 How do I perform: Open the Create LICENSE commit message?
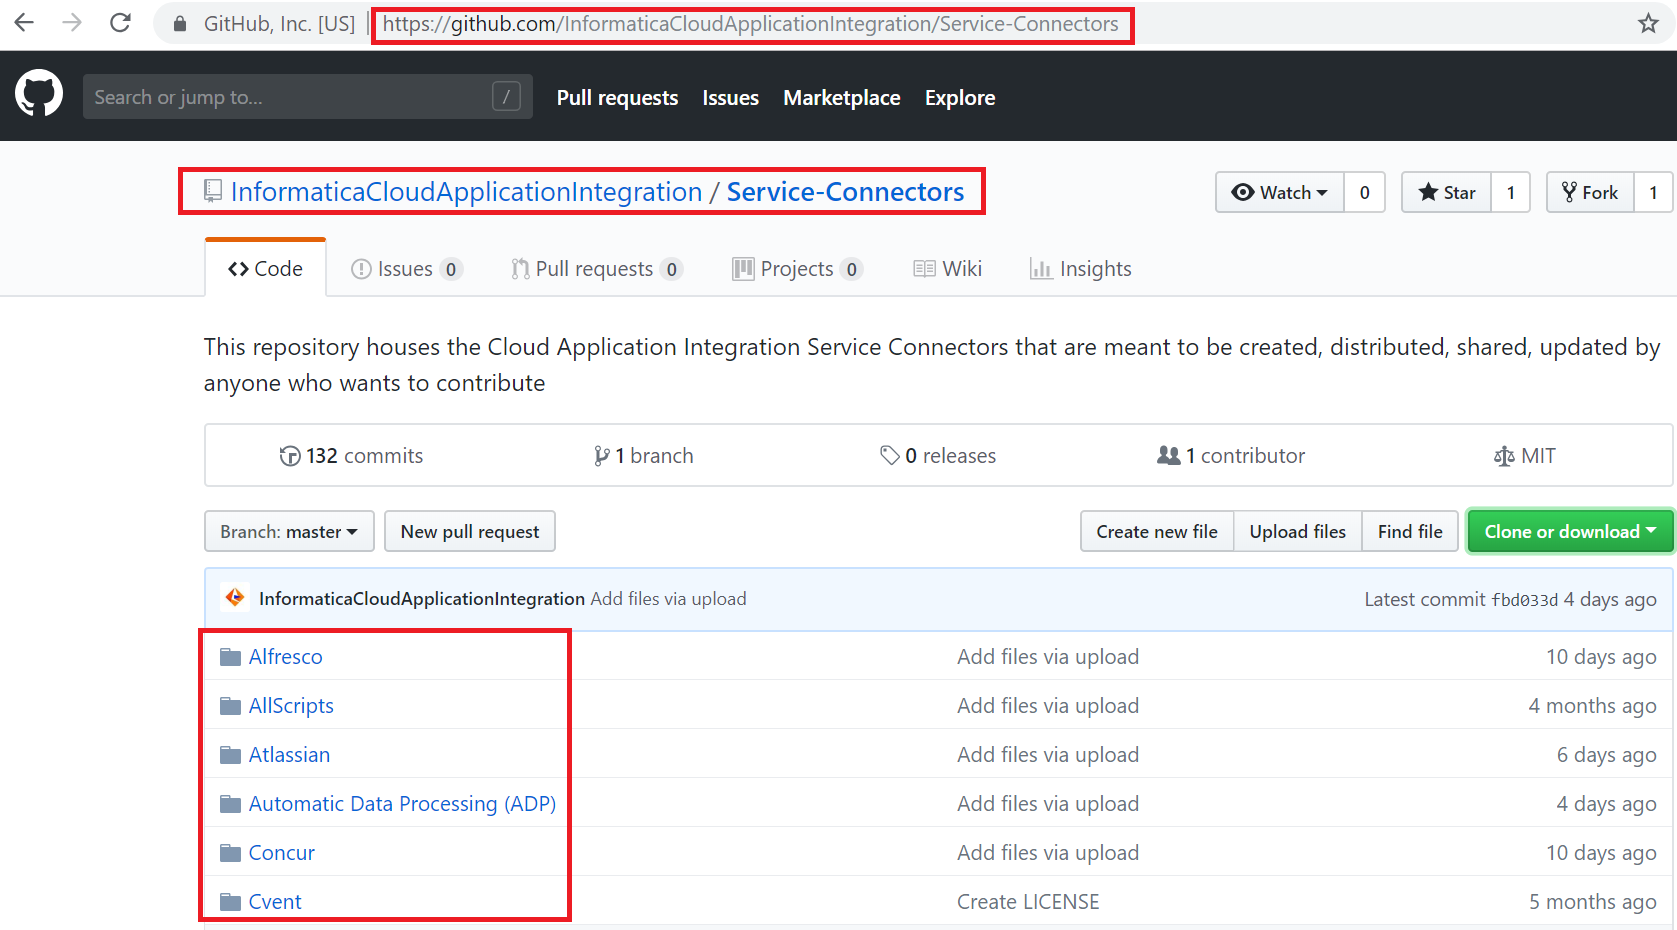[1028, 902]
